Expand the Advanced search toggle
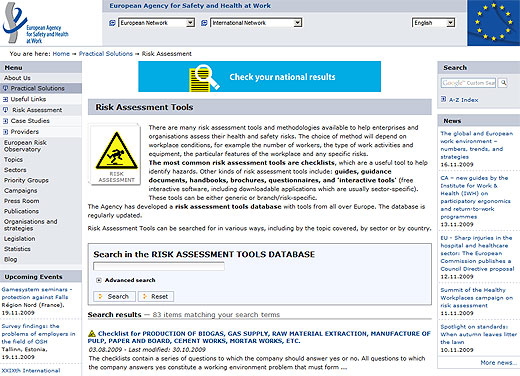 (x=99, y=280)
